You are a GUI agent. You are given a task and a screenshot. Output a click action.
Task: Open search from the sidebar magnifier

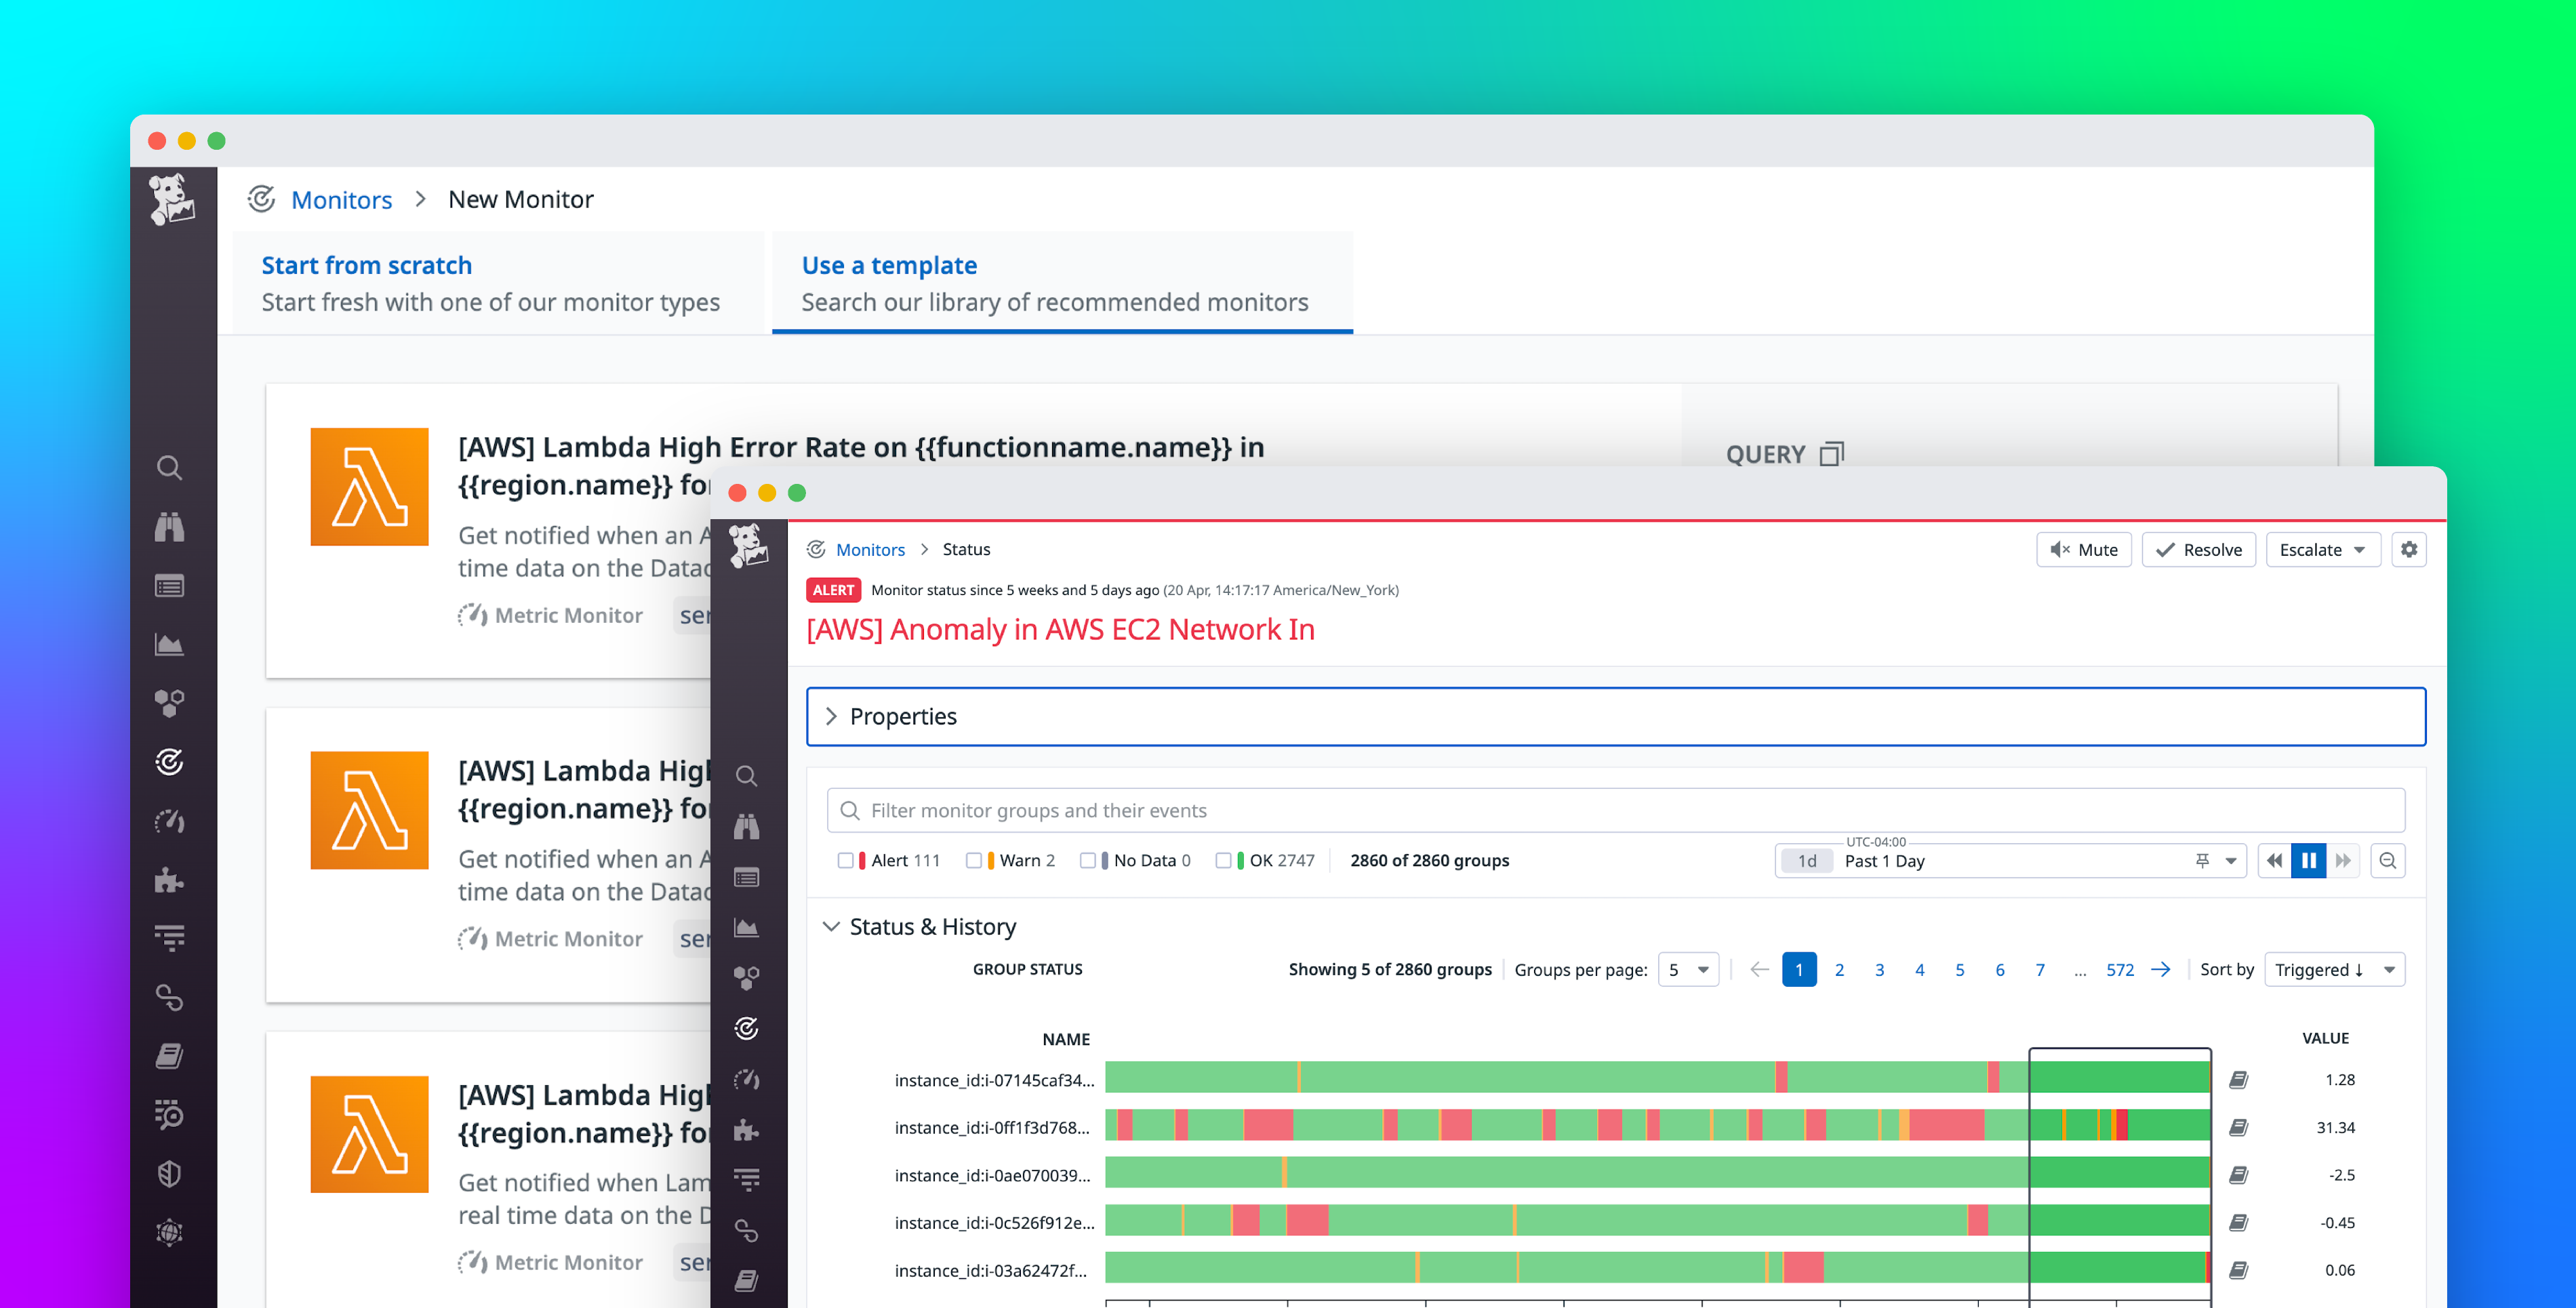(170, 467)
